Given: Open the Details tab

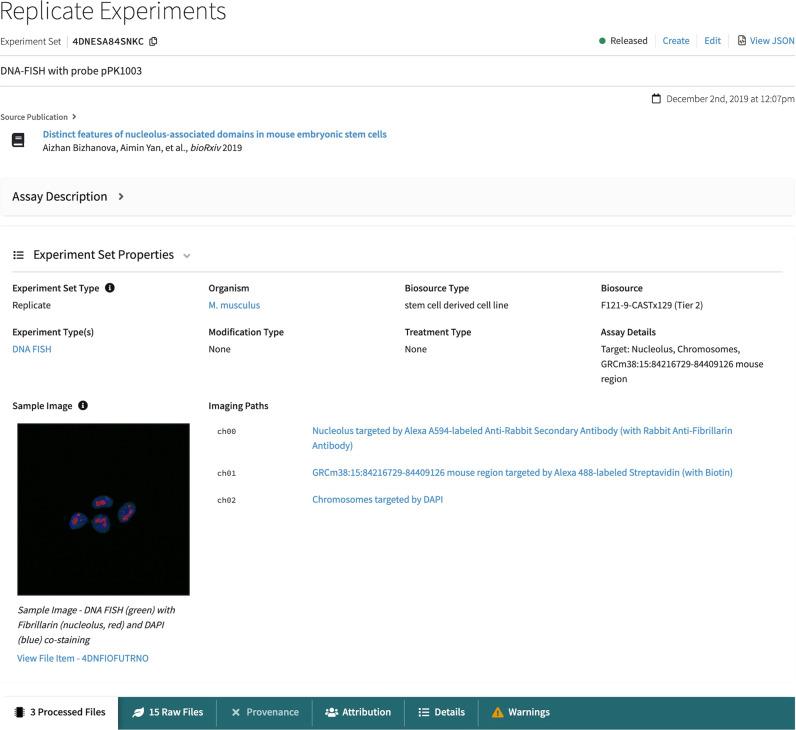Looking at the screenshot, I should (x=441, y=712).
